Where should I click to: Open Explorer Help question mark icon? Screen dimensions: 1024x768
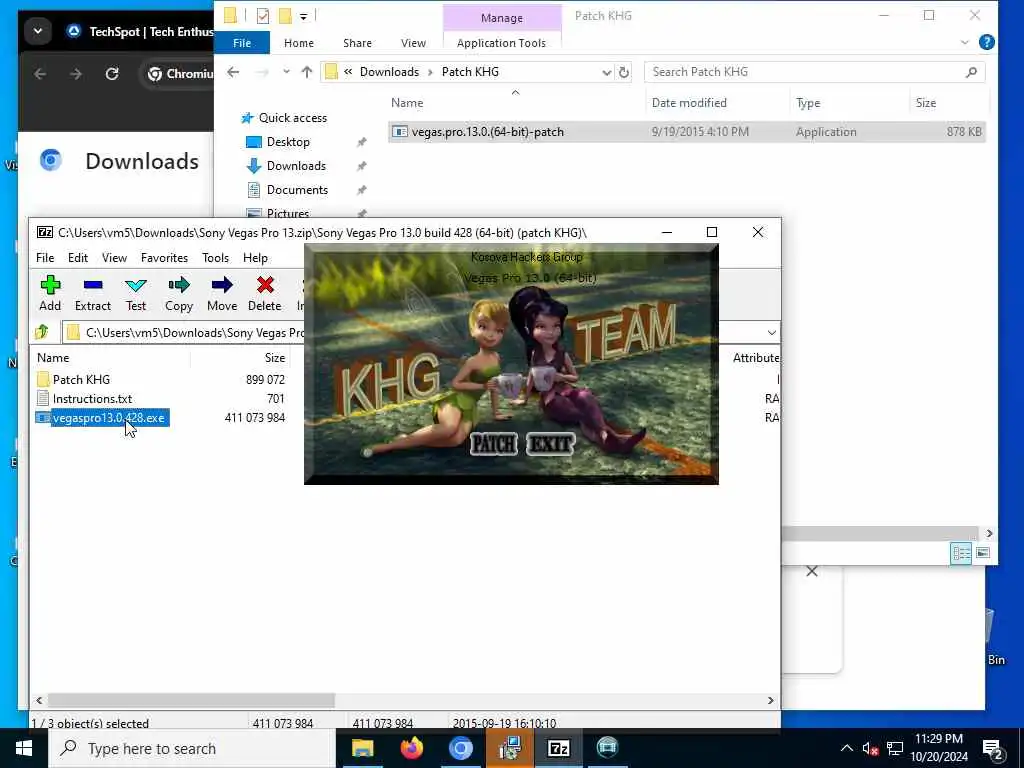[x=987, y=42]
